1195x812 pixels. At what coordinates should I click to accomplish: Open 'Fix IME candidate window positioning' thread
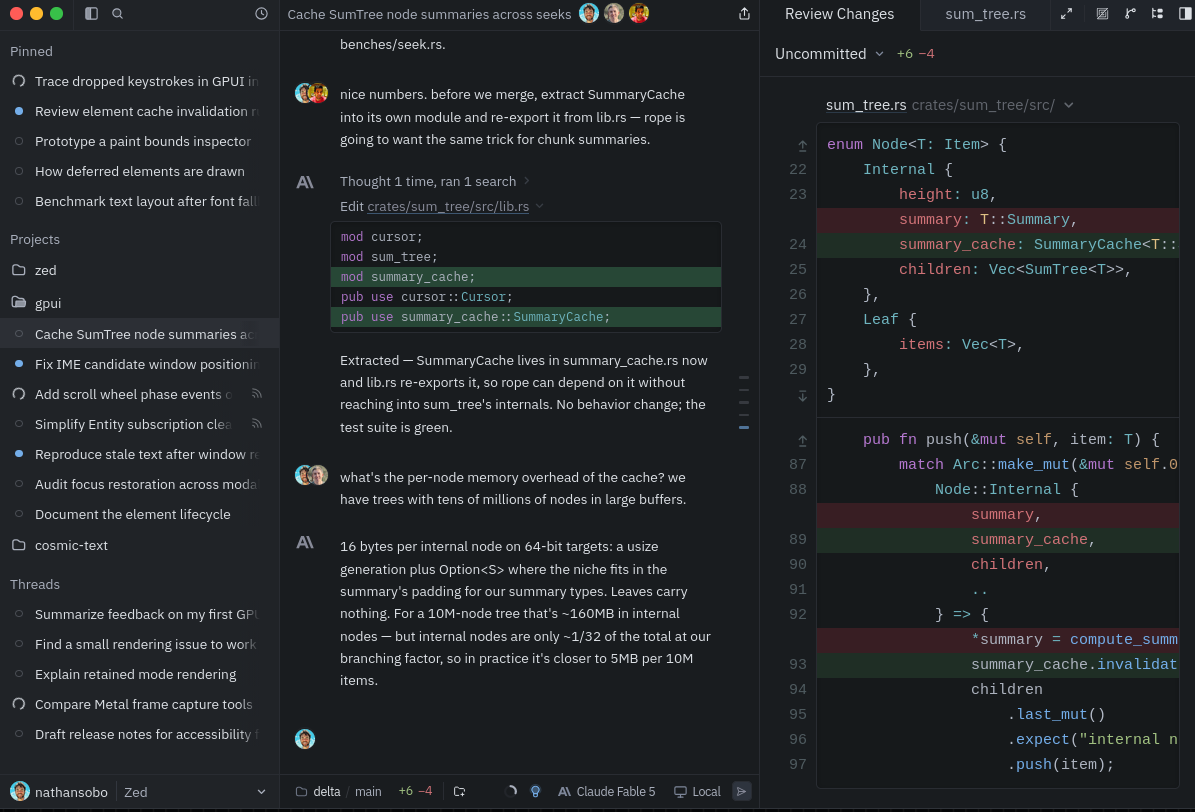point(139,364)
